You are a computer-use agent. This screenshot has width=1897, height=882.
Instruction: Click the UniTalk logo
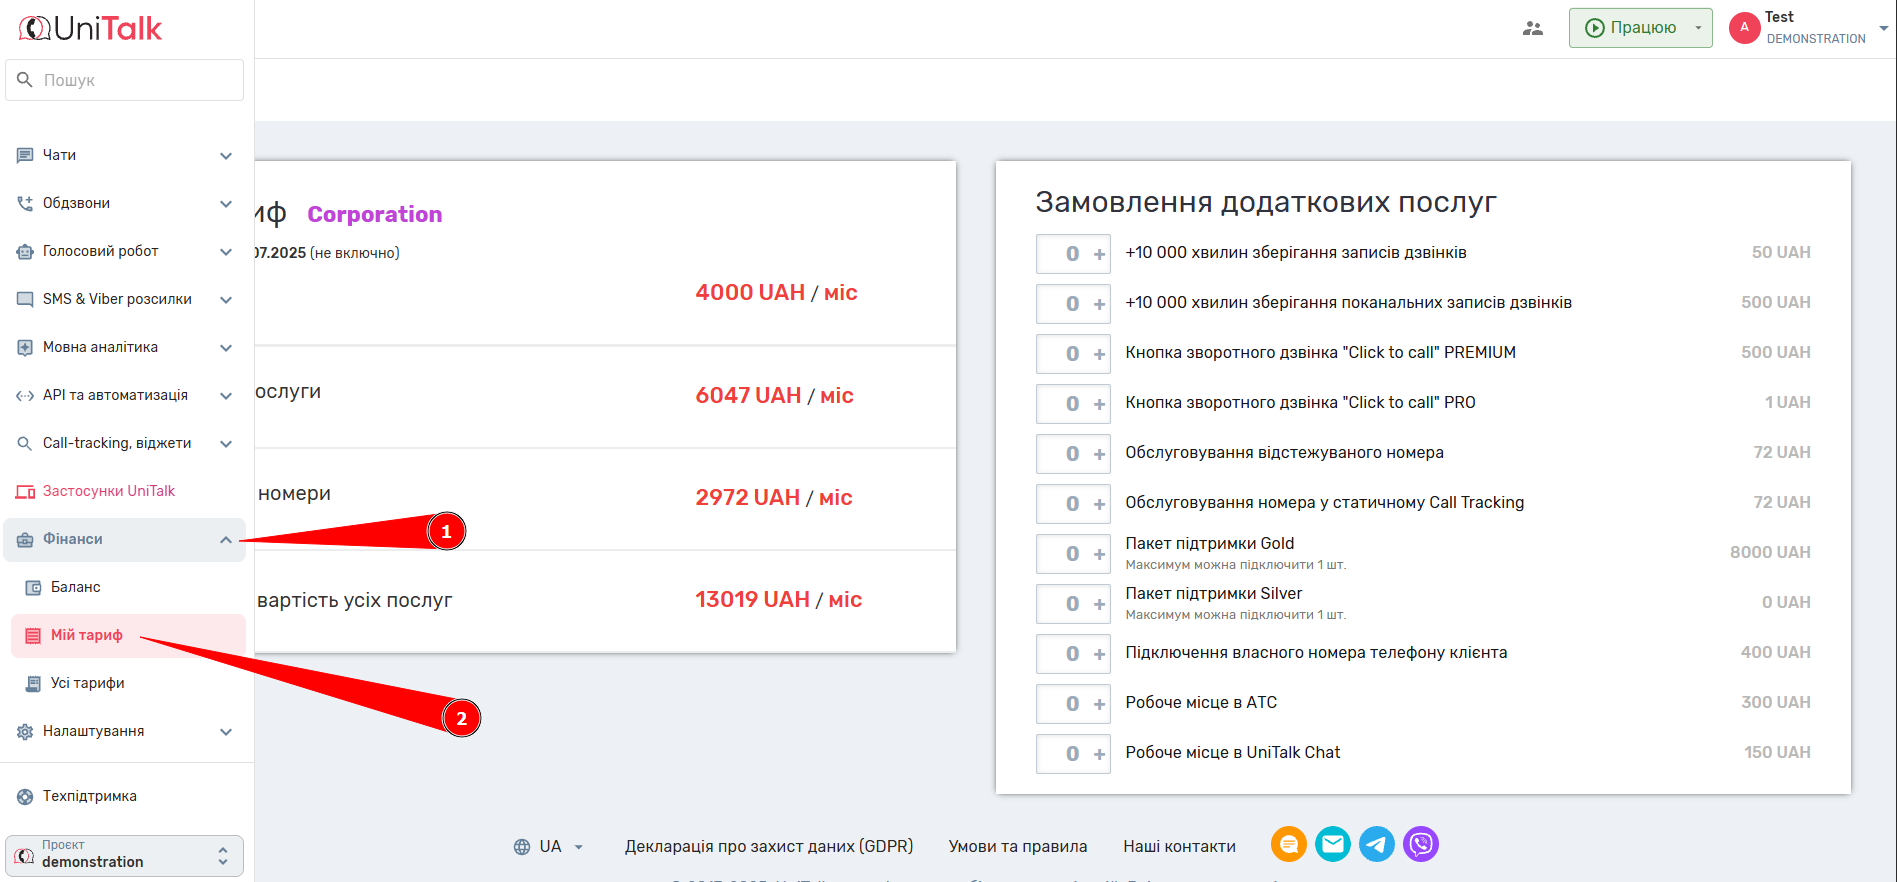[91, 28]
